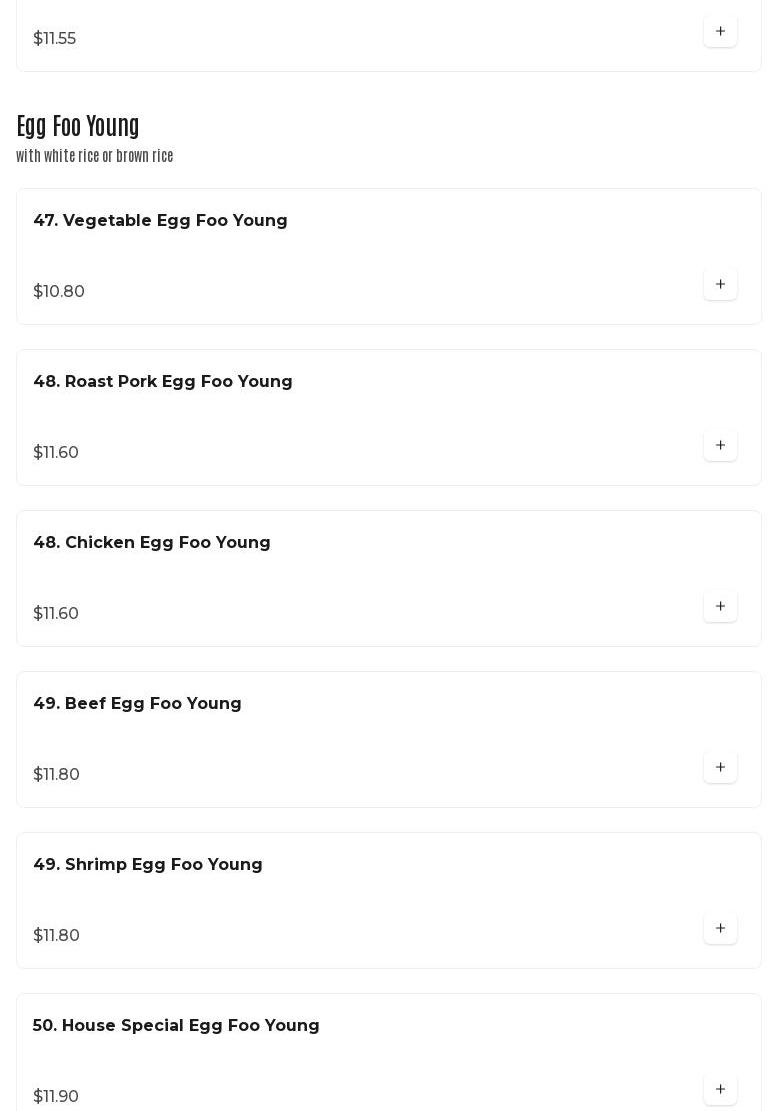Add the $11.55 item to the cart
This screenshot has width=778, height=1111.
720,31
